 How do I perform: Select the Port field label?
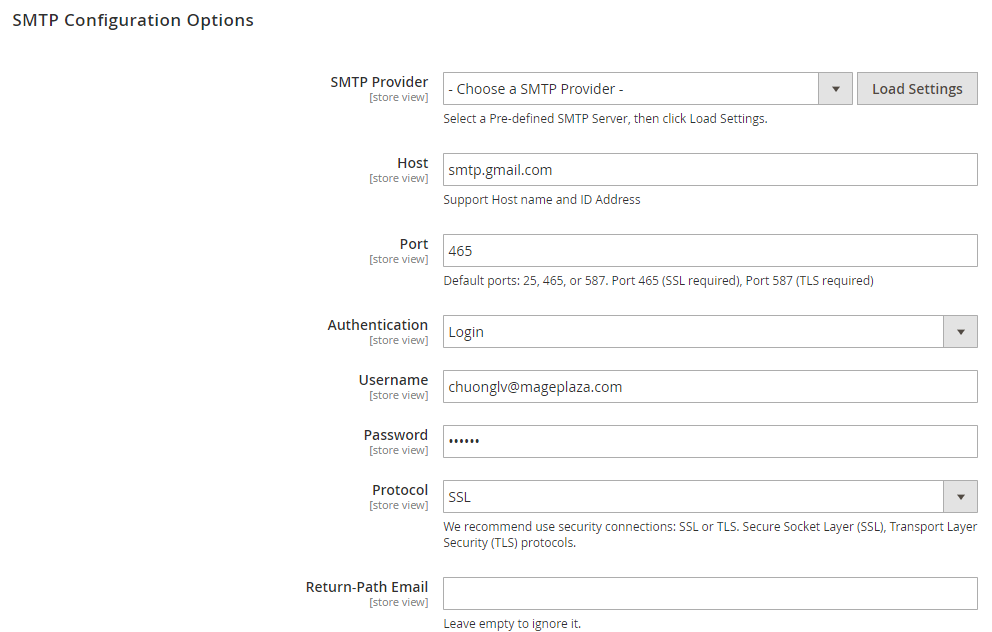tap(414, 244)
